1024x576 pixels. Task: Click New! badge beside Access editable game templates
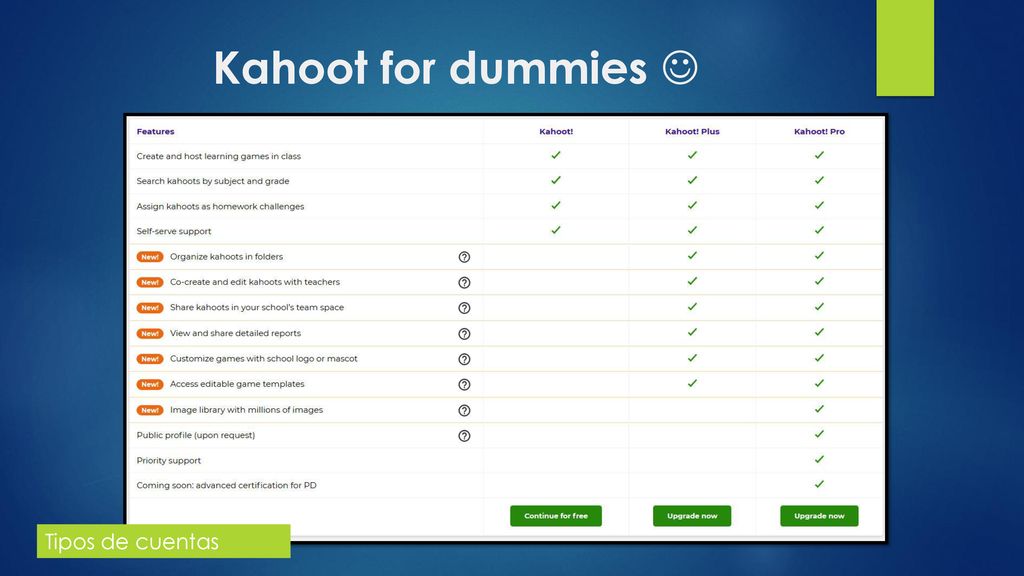(150, 385)
